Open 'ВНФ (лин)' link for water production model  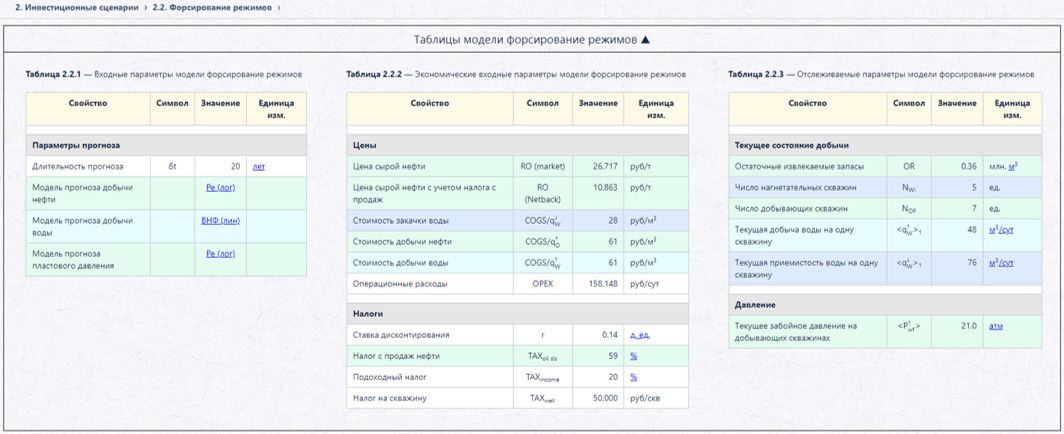(x=221, y=220)
